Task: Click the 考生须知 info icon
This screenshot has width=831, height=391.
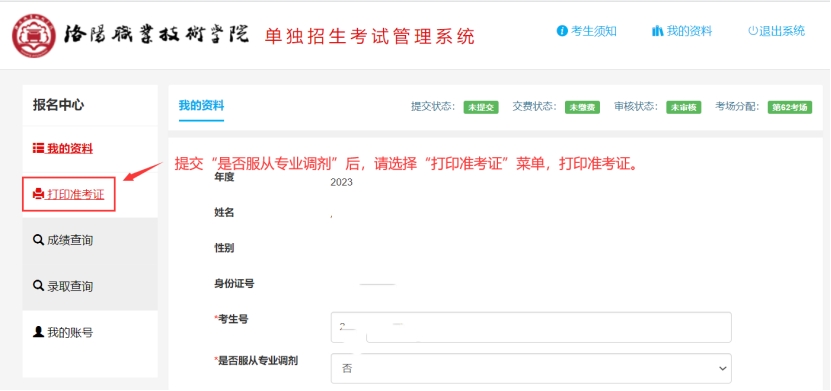Action: [x=562, y=31]
